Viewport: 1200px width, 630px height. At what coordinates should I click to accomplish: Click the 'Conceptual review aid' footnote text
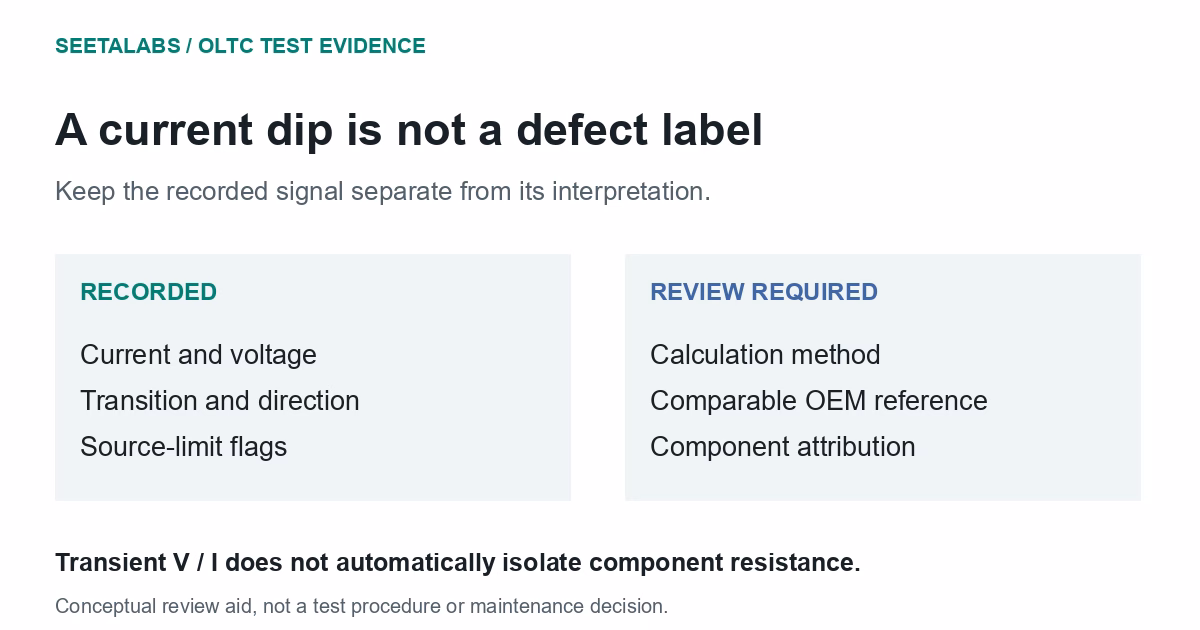click(x=361, y=606)
